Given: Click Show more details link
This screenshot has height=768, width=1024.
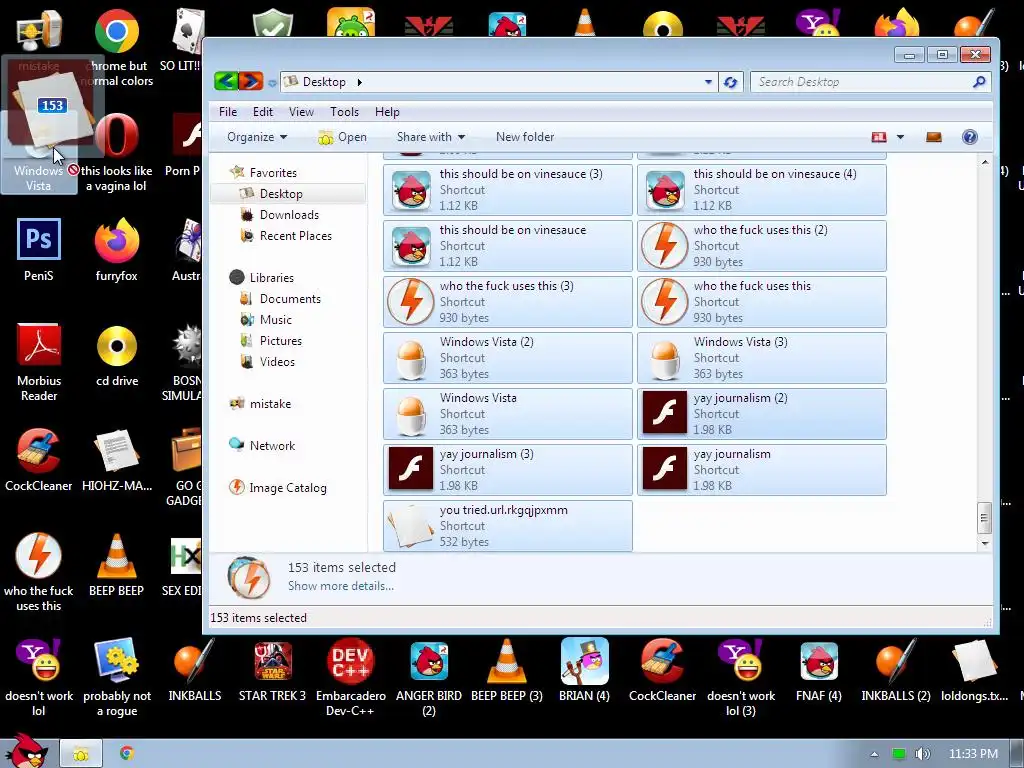Looking at the screenshot, I should point(341,586).
